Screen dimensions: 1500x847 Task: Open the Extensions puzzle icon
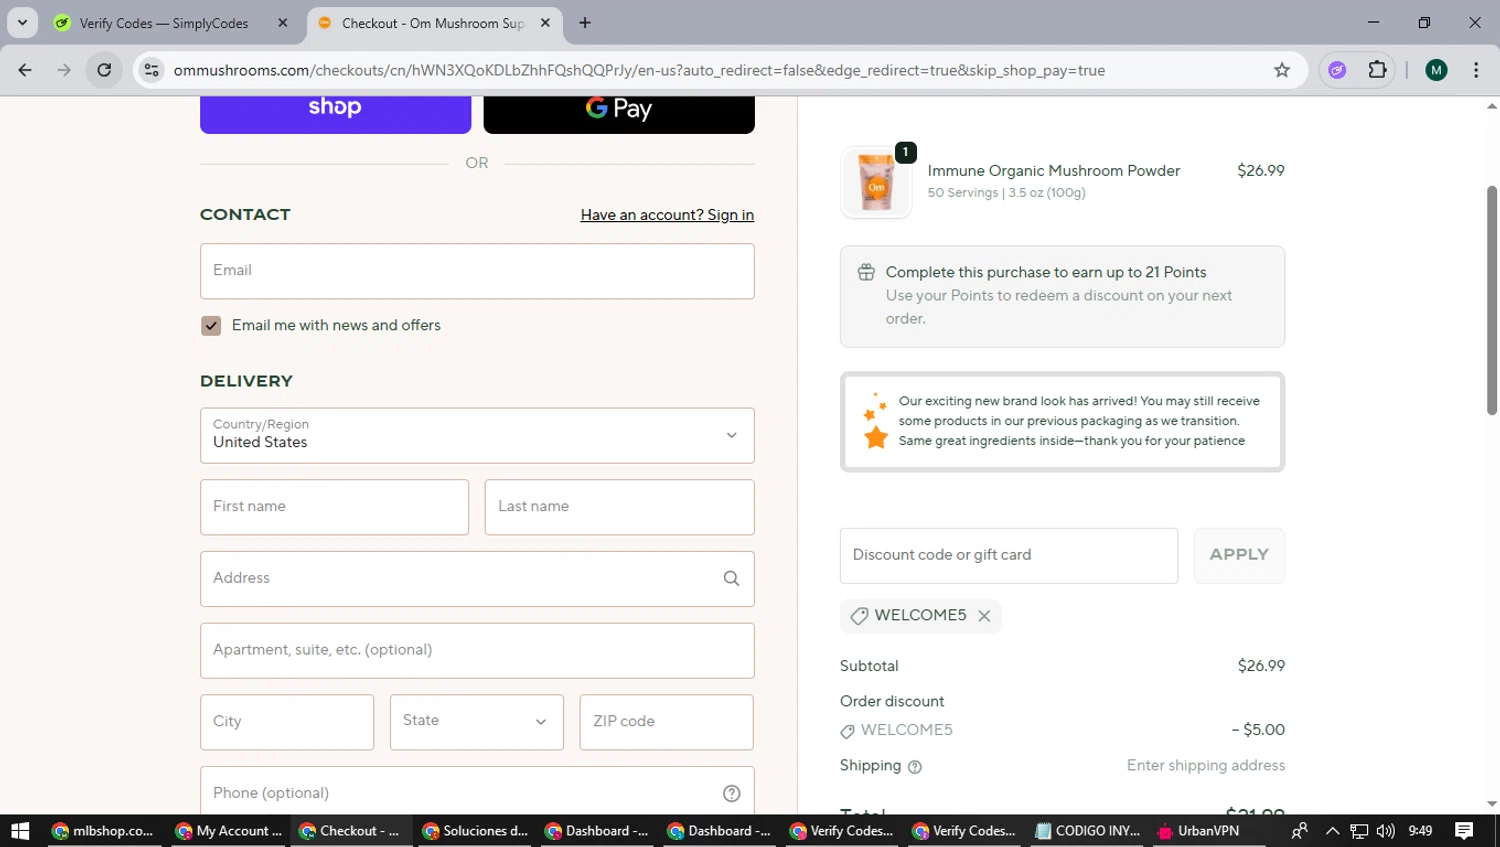(1377, 70)
